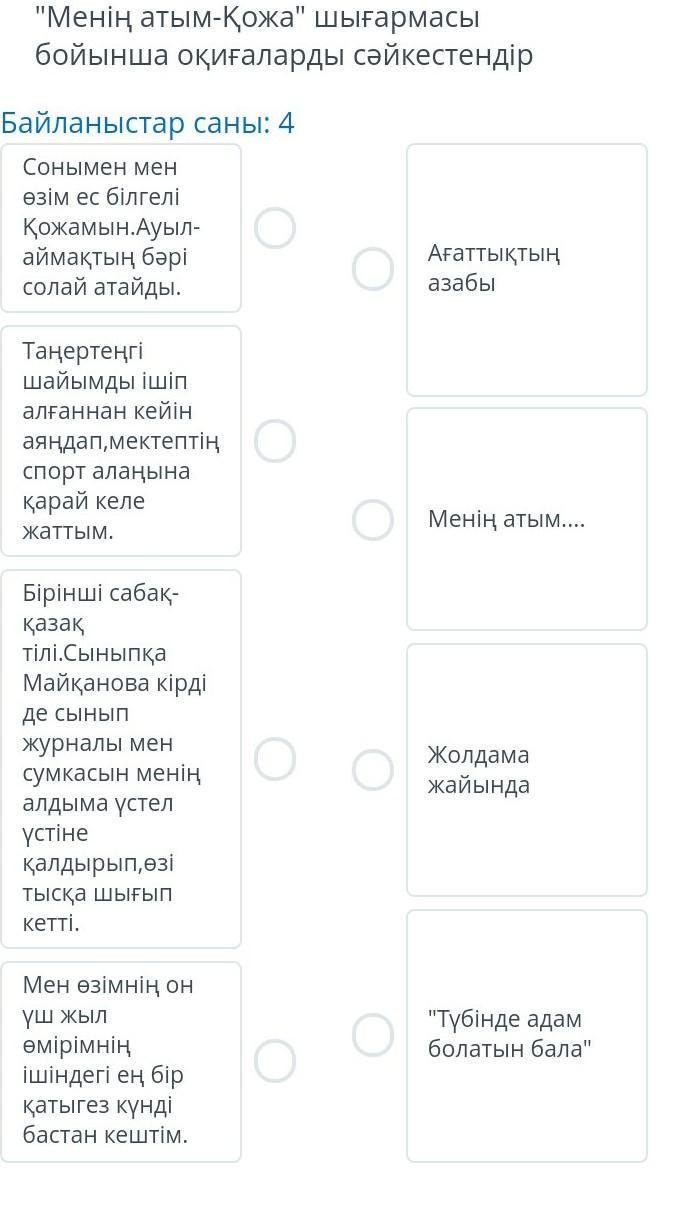
Task: Click the circle left of "Жолдама жайында"
Action: [x=373, y=769]
